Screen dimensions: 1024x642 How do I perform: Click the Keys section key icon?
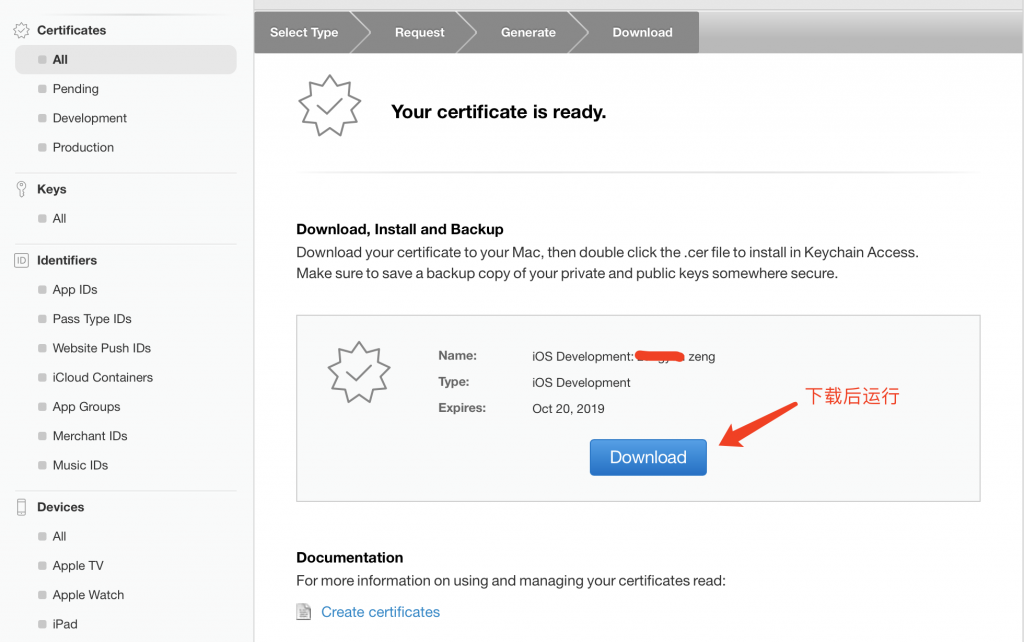point(21,189)
